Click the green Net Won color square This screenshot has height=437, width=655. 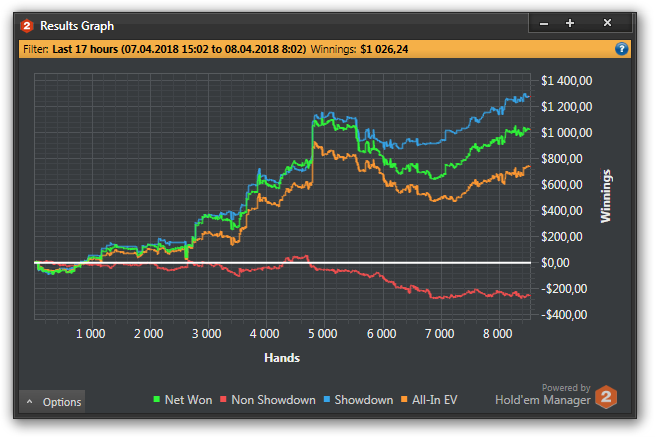coord(157,399)
